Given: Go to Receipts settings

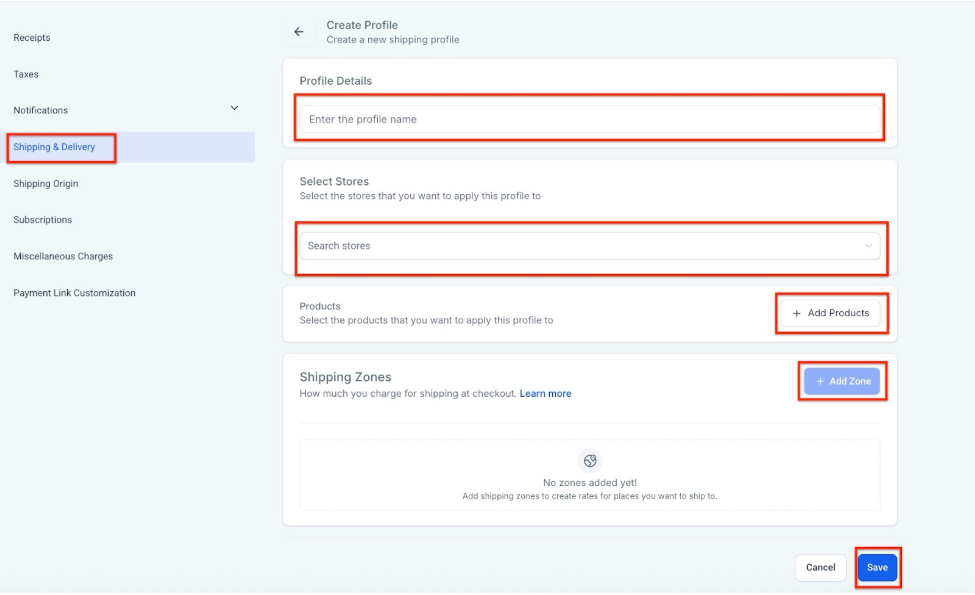Looking at the screenshot, I should [32, 38].
